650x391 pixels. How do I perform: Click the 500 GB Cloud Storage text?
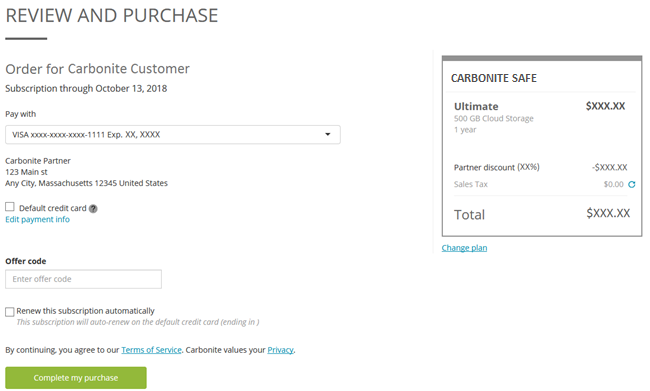pos(494,119)
